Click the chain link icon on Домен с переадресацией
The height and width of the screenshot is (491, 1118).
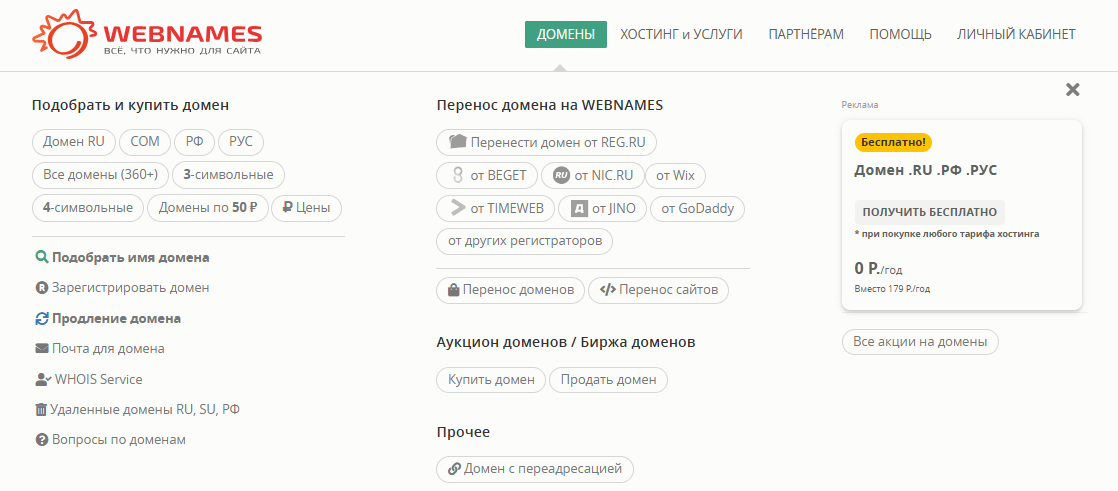454,469
